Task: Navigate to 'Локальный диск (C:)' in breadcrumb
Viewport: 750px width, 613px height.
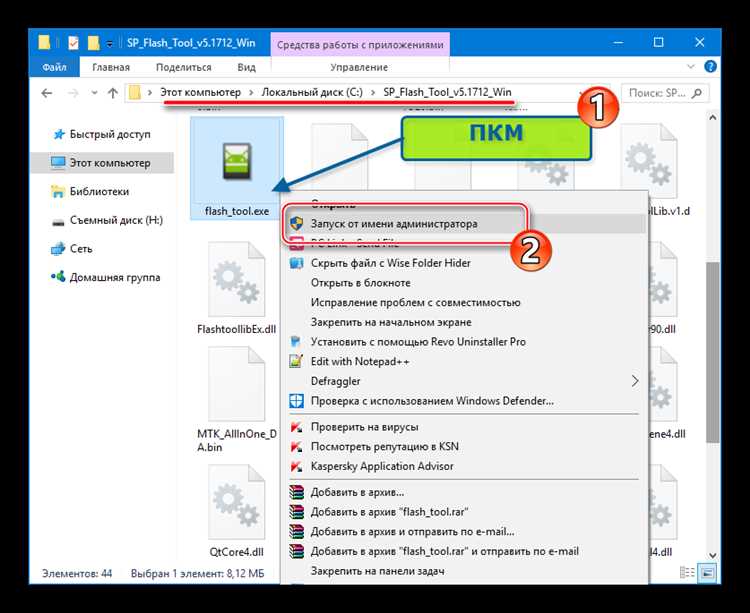Action: tap(309, 93)
